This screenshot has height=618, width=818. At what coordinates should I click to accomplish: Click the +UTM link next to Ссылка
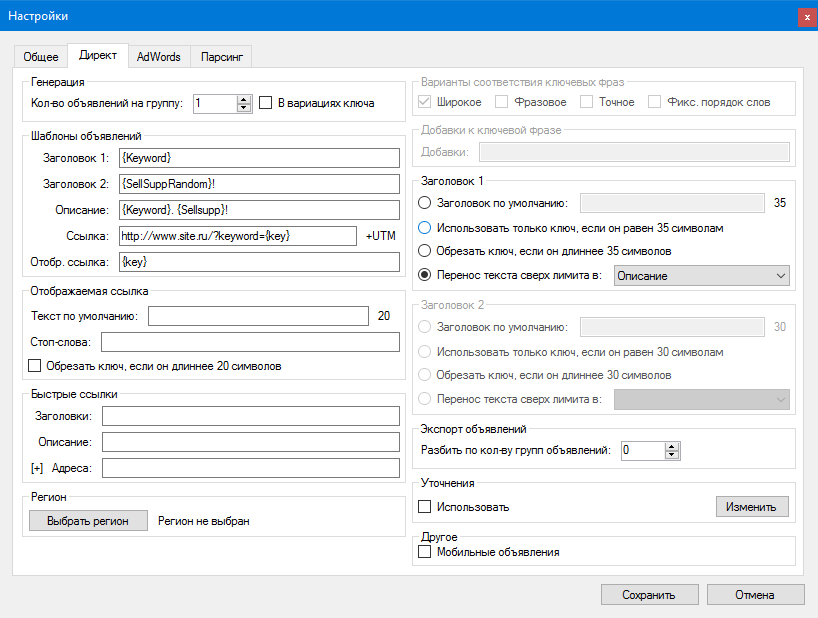[x=381, y=236]
